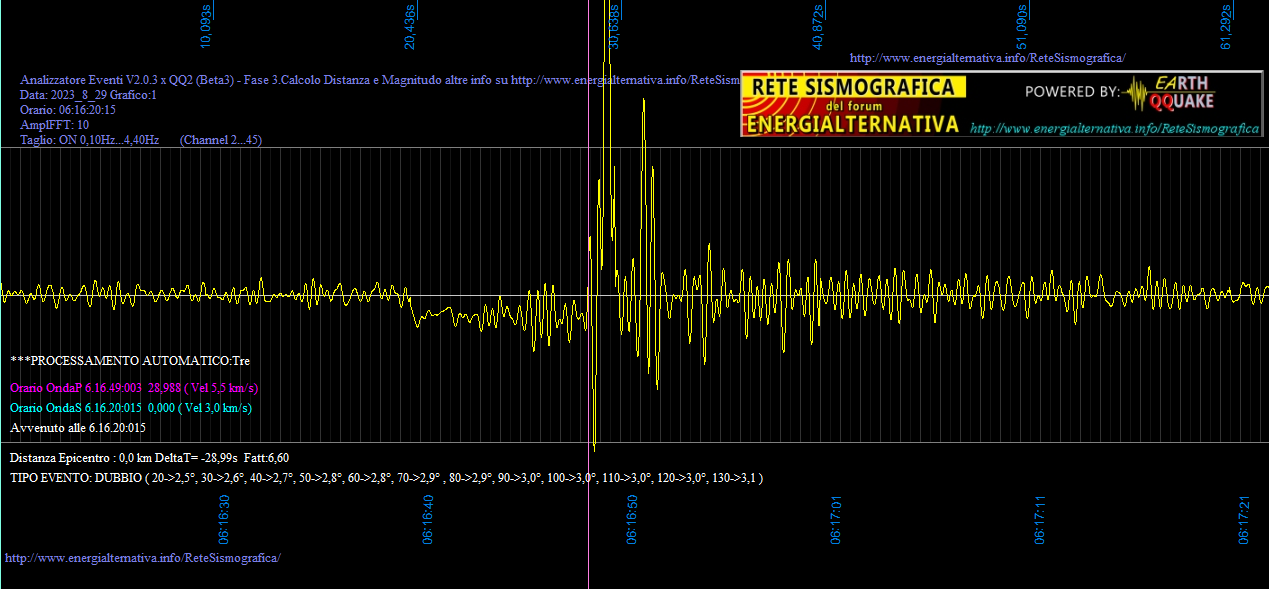Viewport: 1269px width, 589px height.
Task: Select the TIPO EVENTO: DUBBIO line
Action: 387,478
